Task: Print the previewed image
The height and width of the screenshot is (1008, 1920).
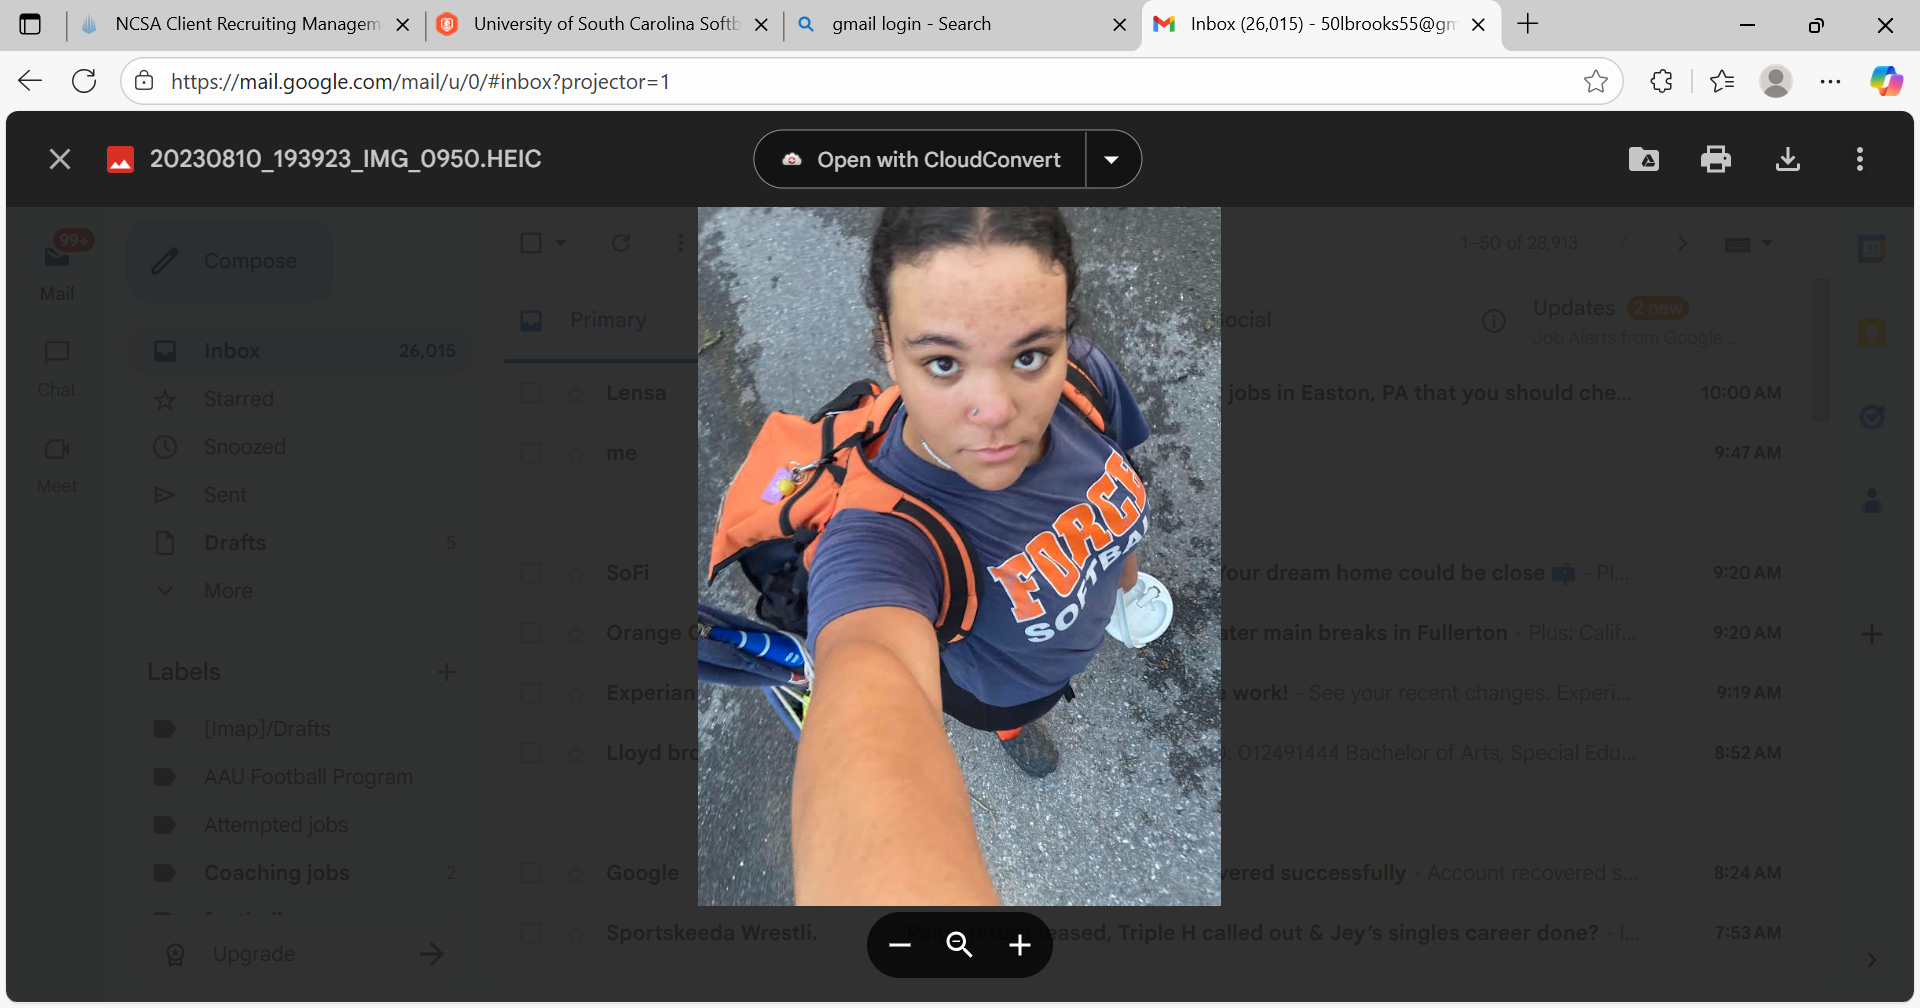Action: pyautogui.click(x=1716, y=159)
